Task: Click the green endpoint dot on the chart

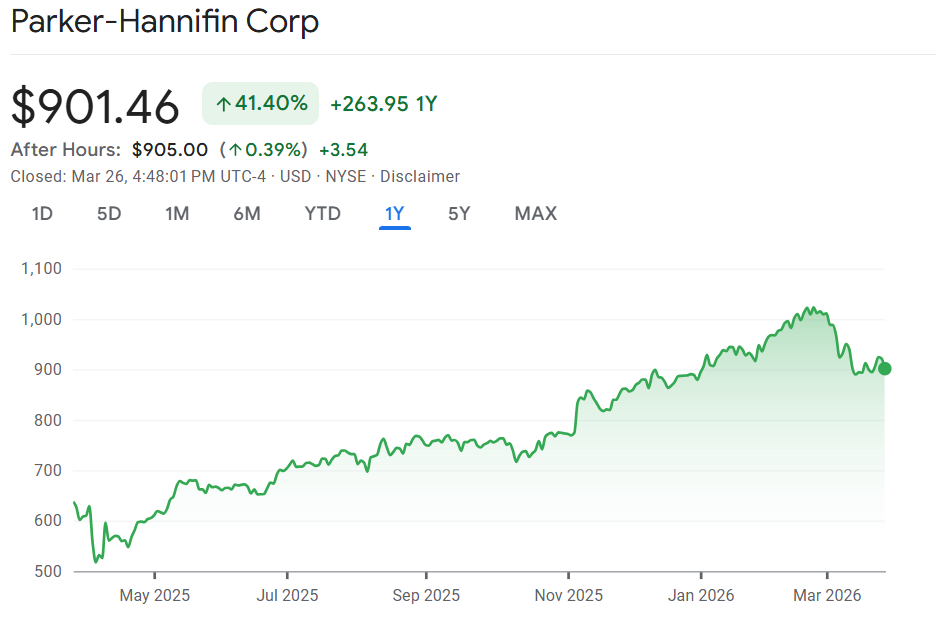Action: [885, 369]
